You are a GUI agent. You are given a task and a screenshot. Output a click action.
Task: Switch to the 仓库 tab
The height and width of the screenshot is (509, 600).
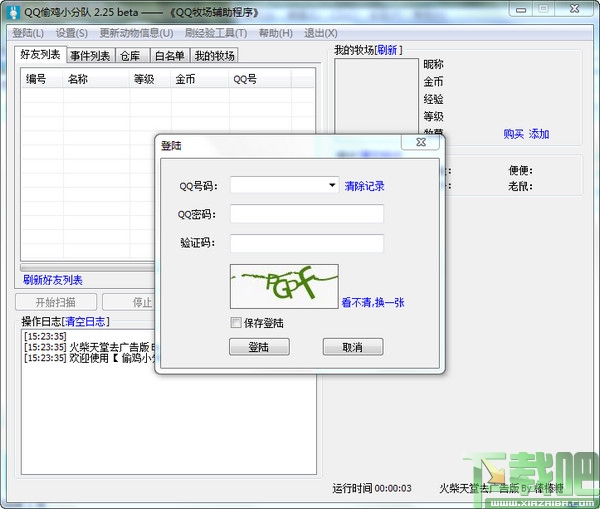click(x=132, y=56)
